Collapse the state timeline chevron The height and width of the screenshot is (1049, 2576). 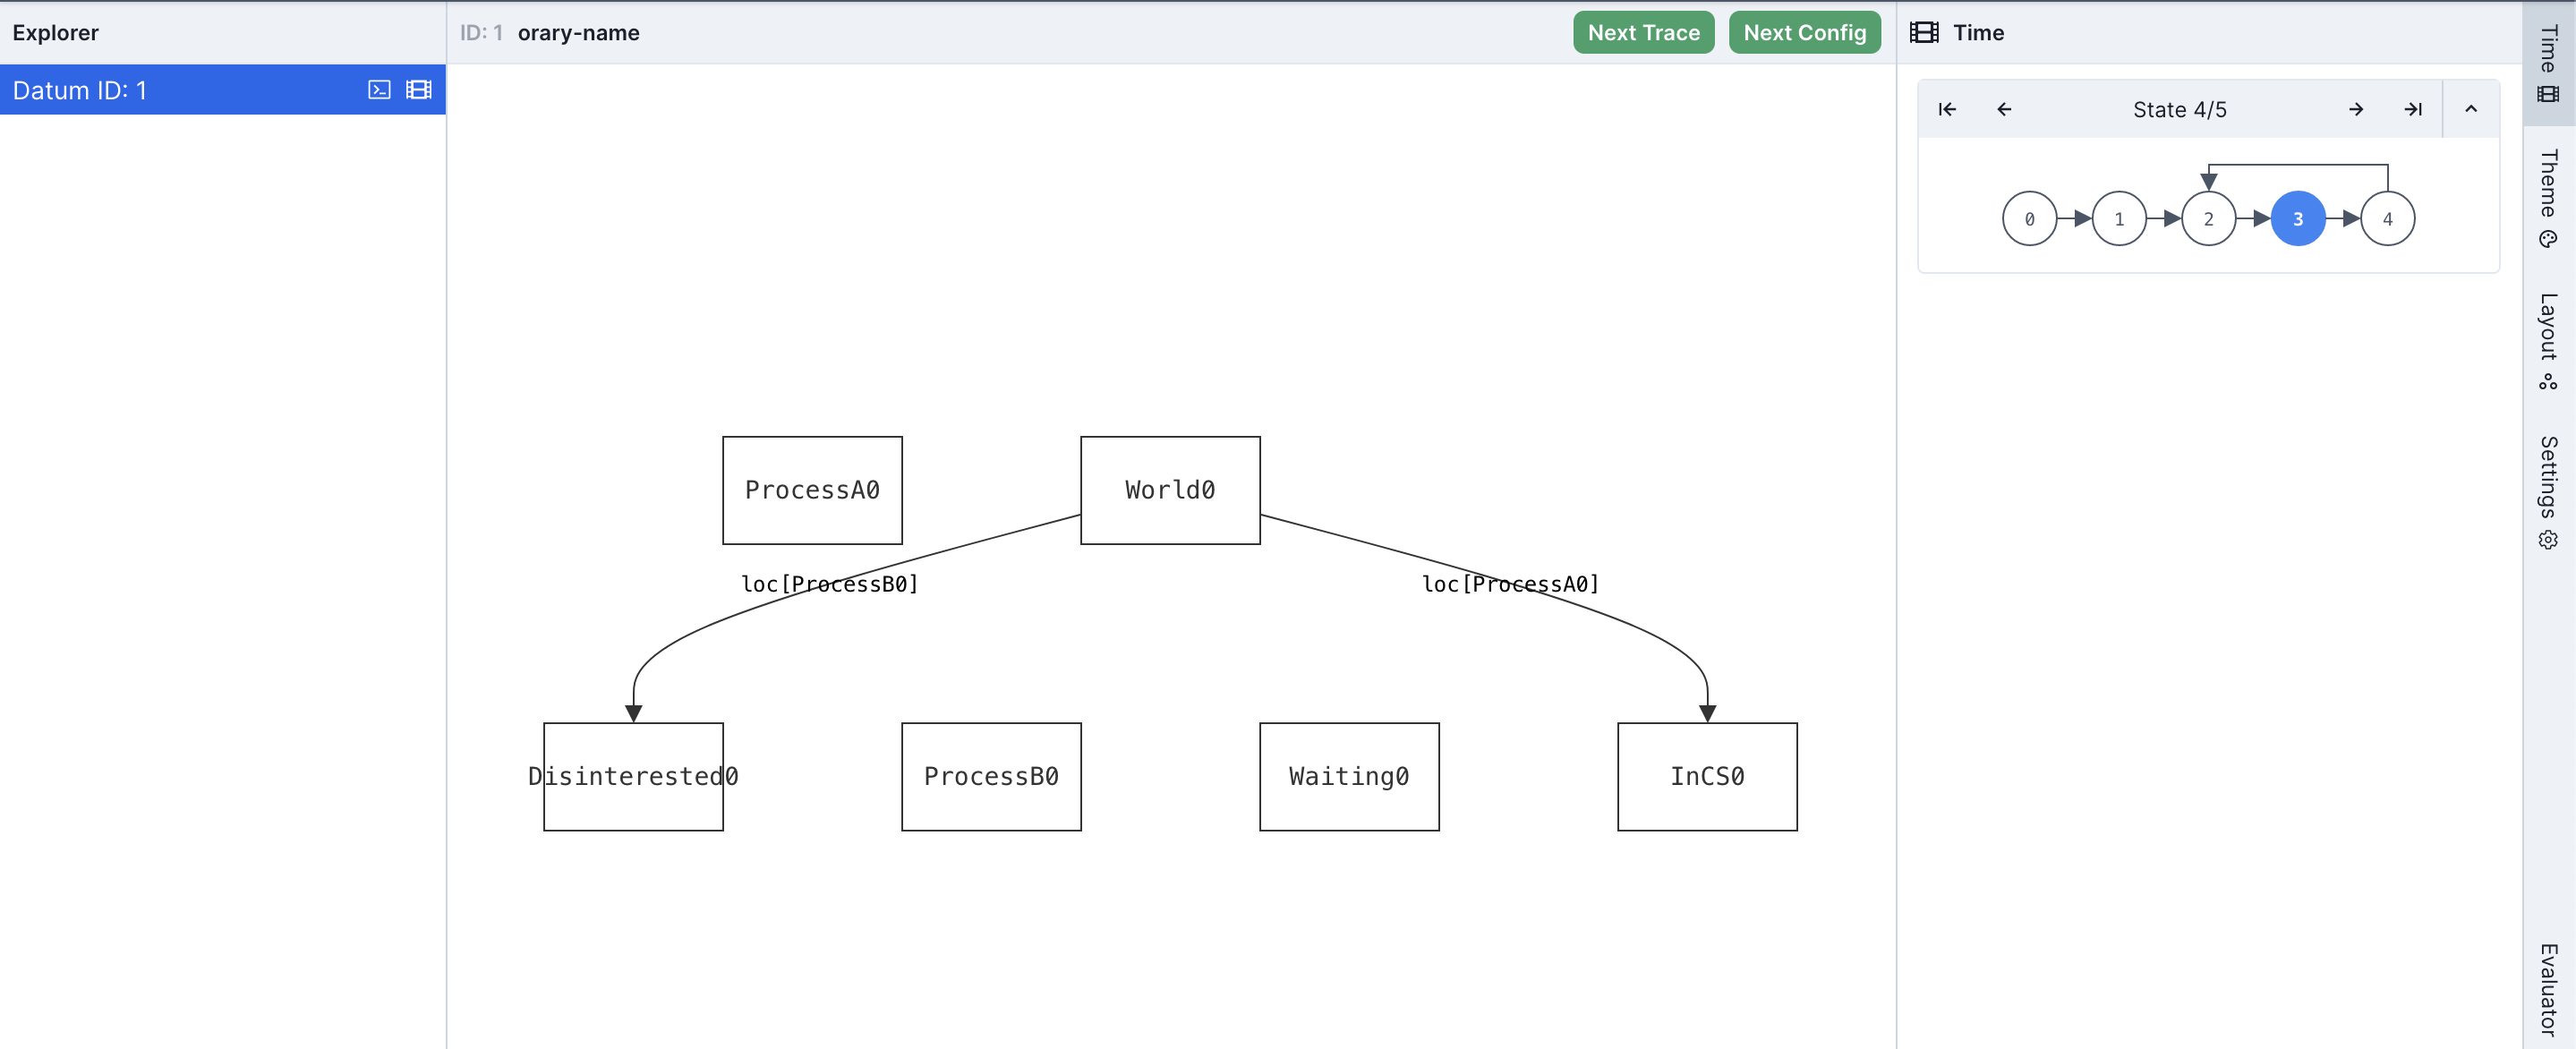click(2471, 109)
